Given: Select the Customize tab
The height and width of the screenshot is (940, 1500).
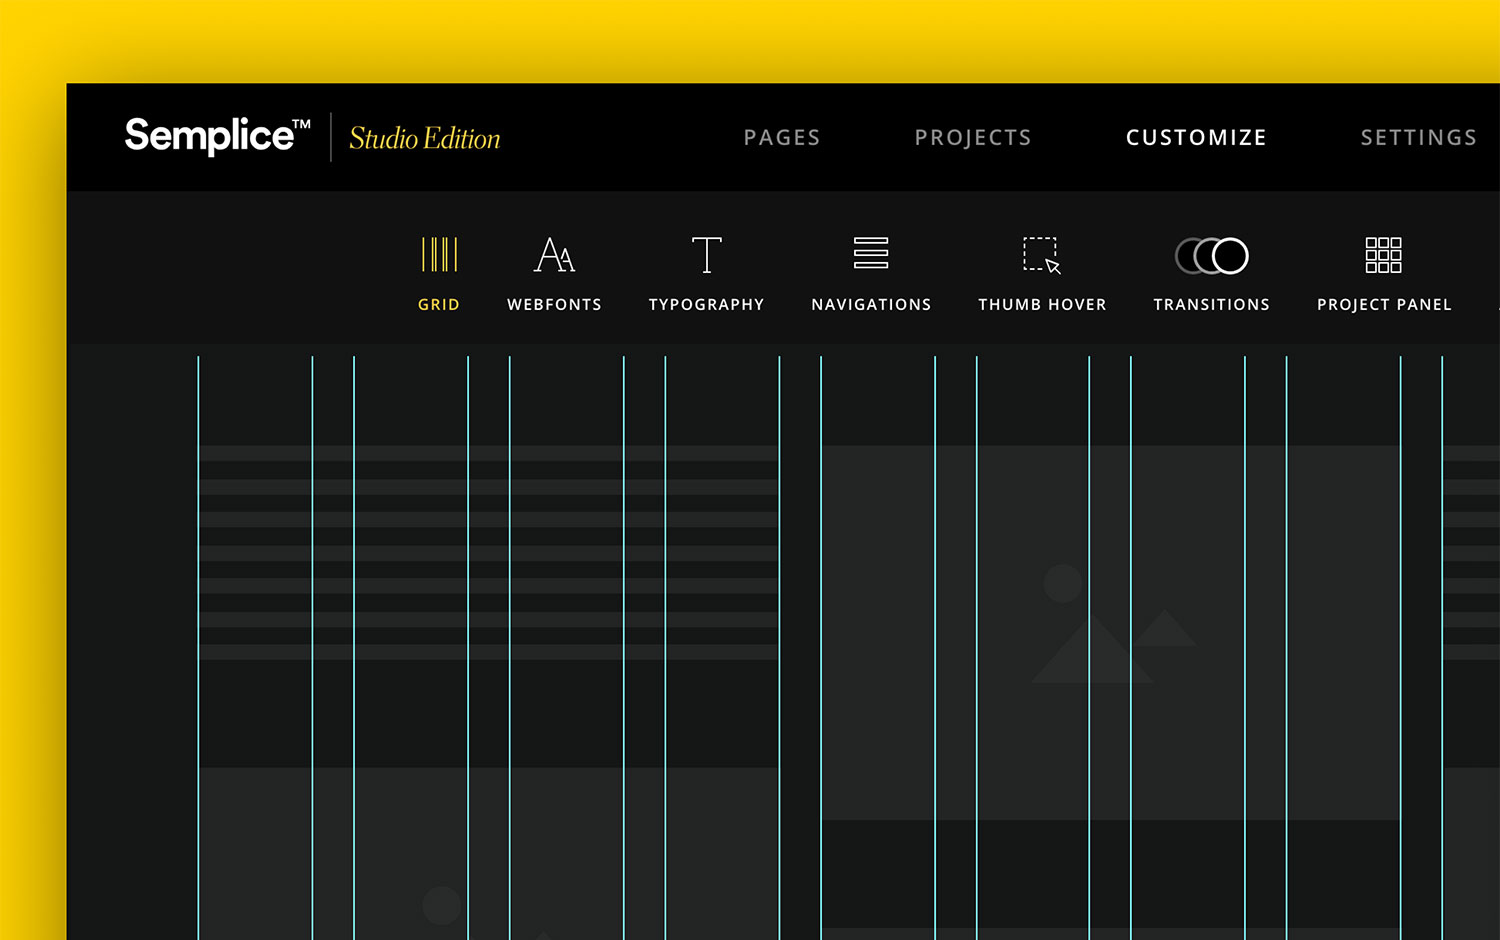Looking at the screenshot, I should pos(1196,137).
